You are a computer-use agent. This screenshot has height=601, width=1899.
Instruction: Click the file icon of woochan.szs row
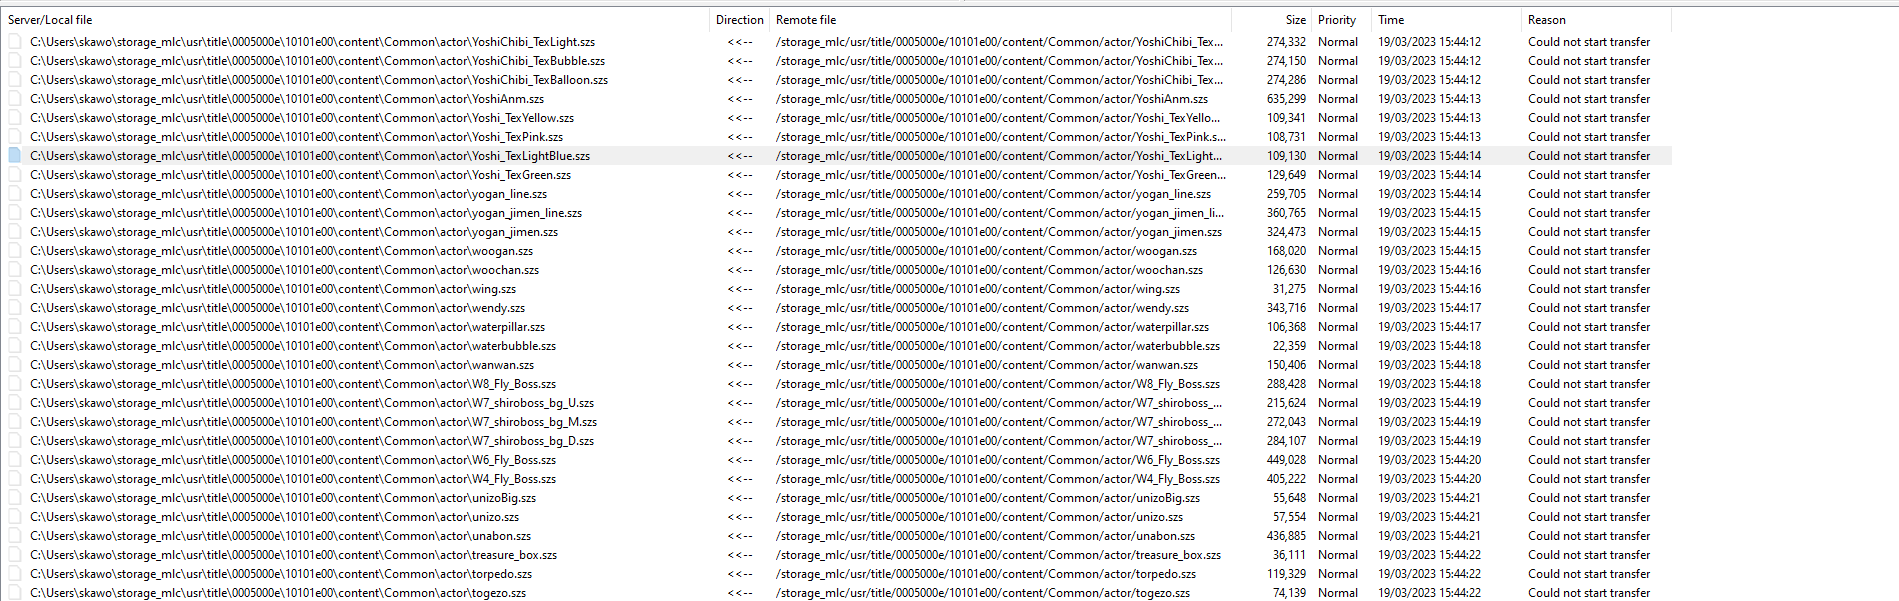tap(15, 270)
